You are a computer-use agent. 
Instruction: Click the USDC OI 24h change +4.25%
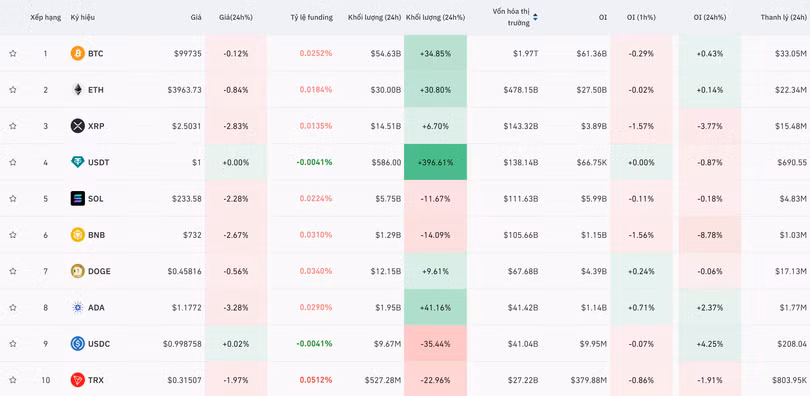710,344
